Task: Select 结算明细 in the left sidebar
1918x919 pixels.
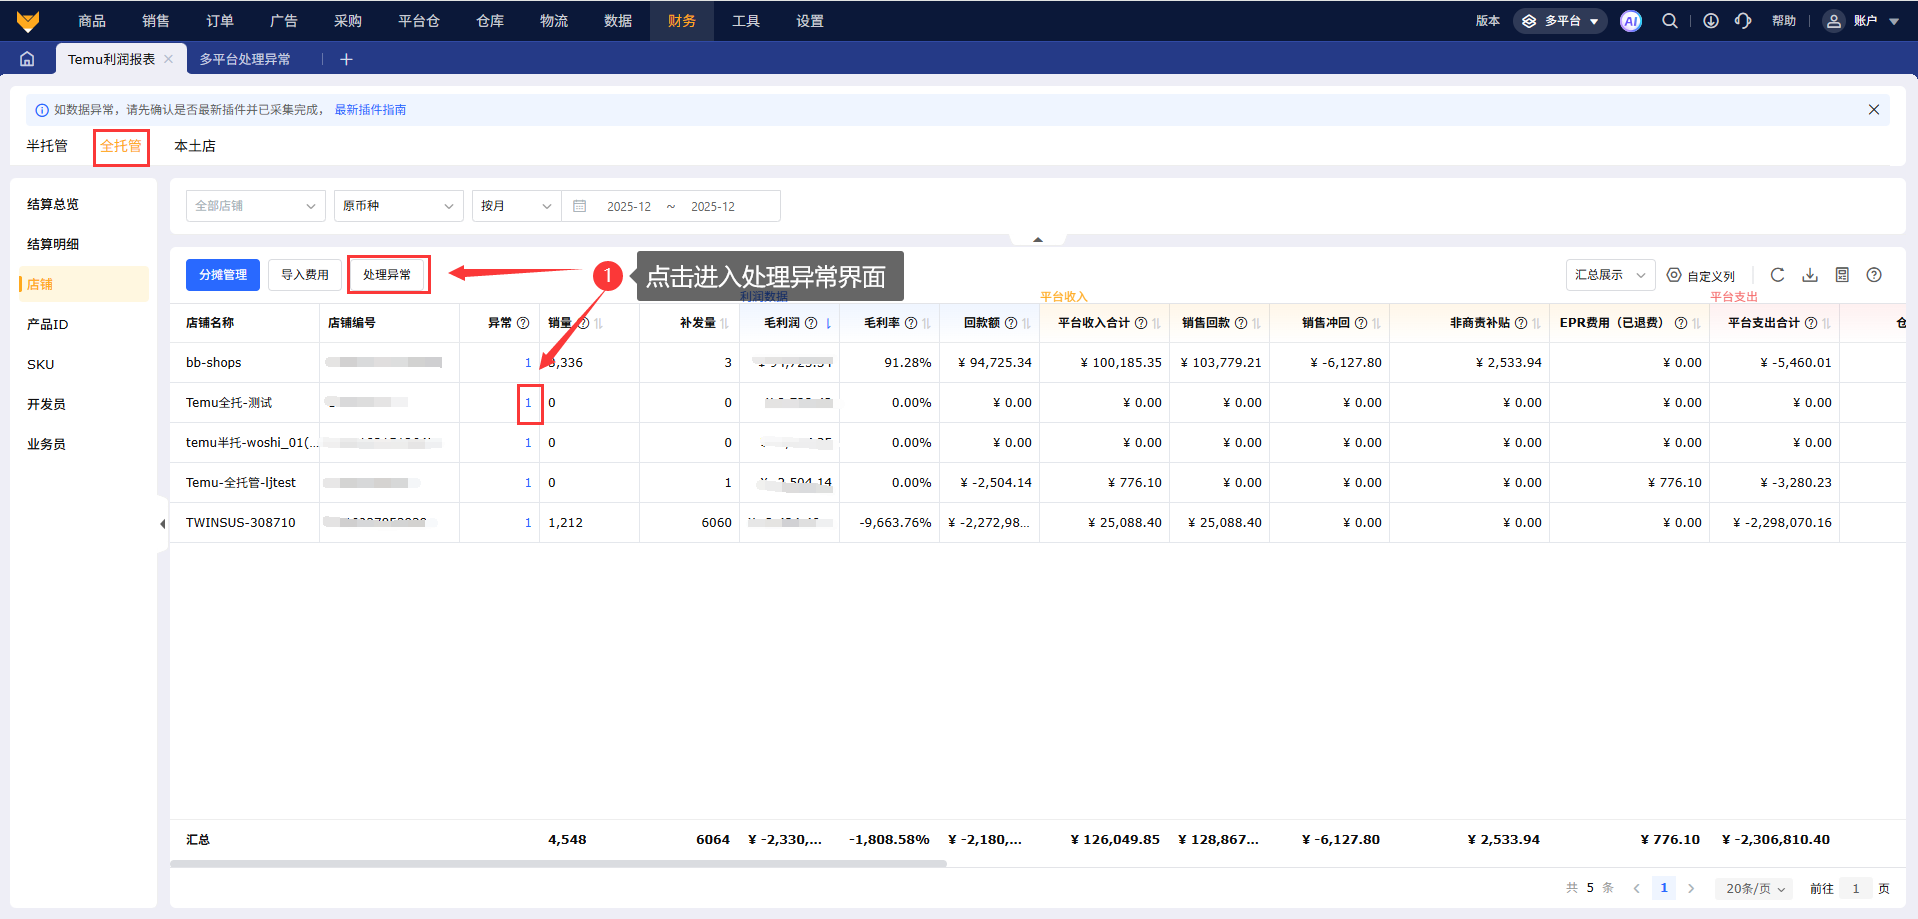Action: pyautogui.click(x=53, y=244)
